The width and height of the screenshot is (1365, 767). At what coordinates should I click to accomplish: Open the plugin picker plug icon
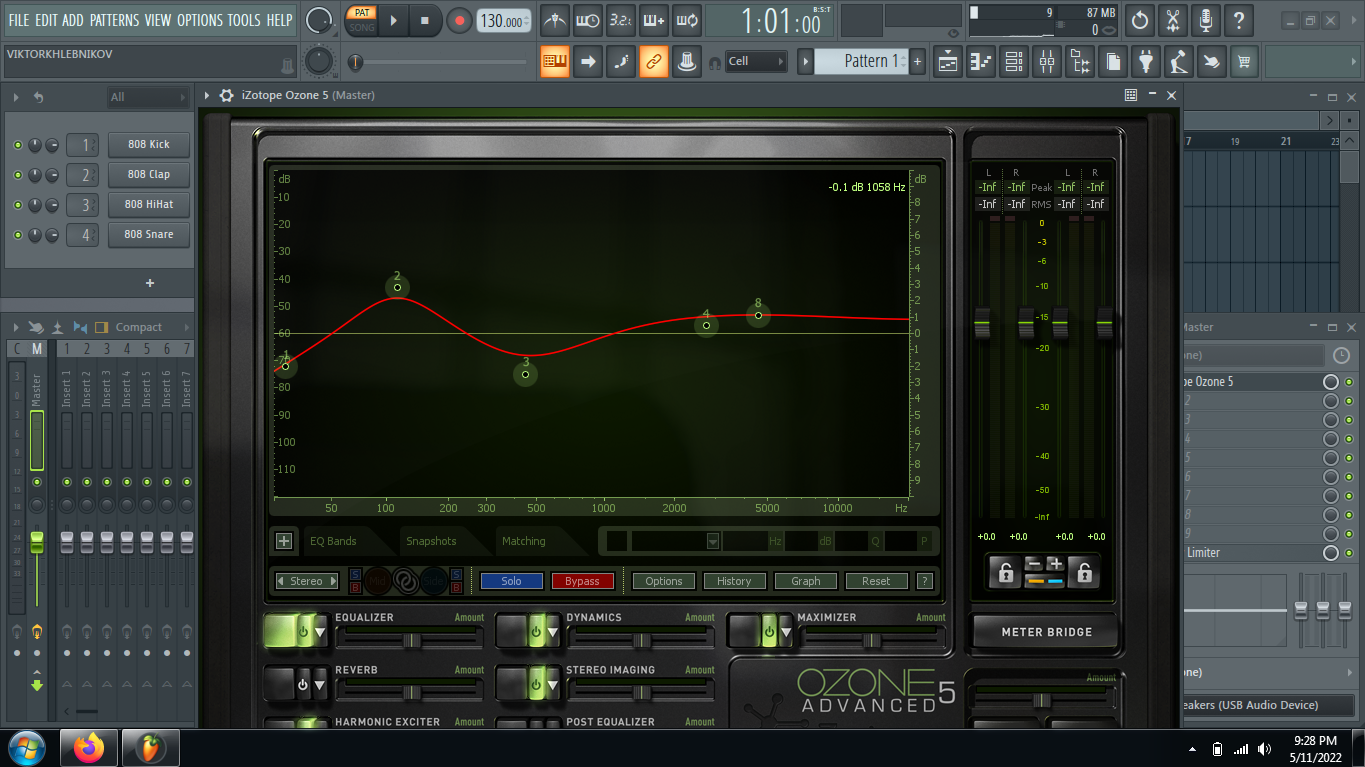(x=1146, y=62)
